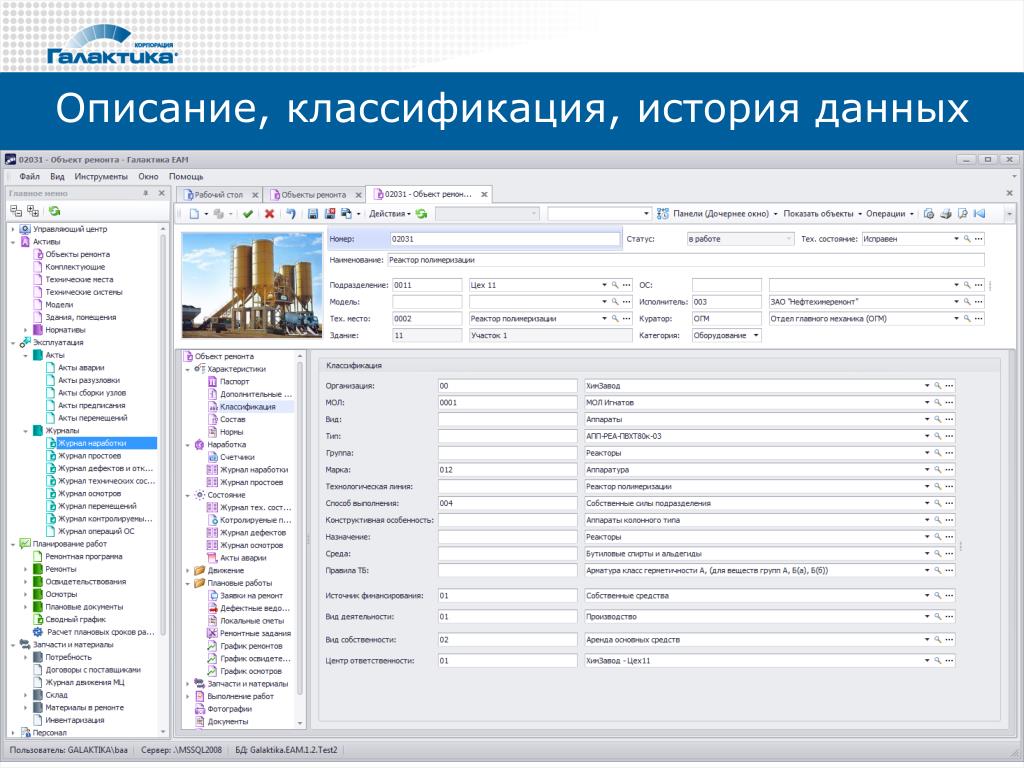Click the ellipsis button in Источник финансирования row
This screenshot has height=768, width=1024.
click(x=950, y=596)
